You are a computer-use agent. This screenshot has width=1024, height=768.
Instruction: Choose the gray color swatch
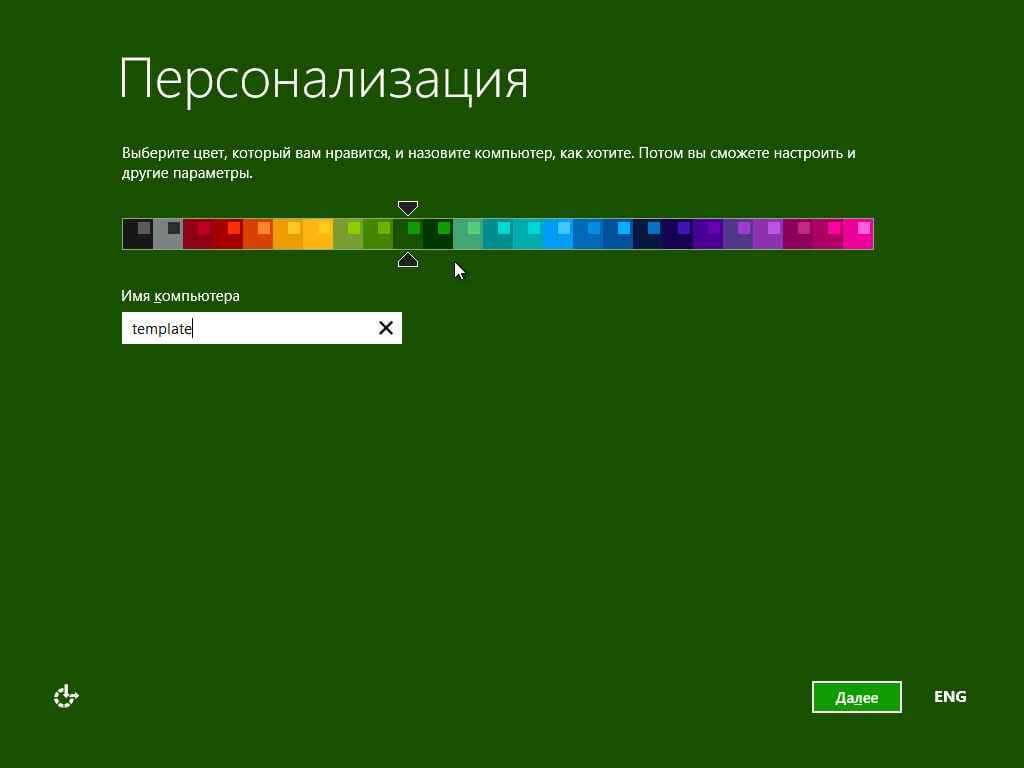[x=167, y=234]
